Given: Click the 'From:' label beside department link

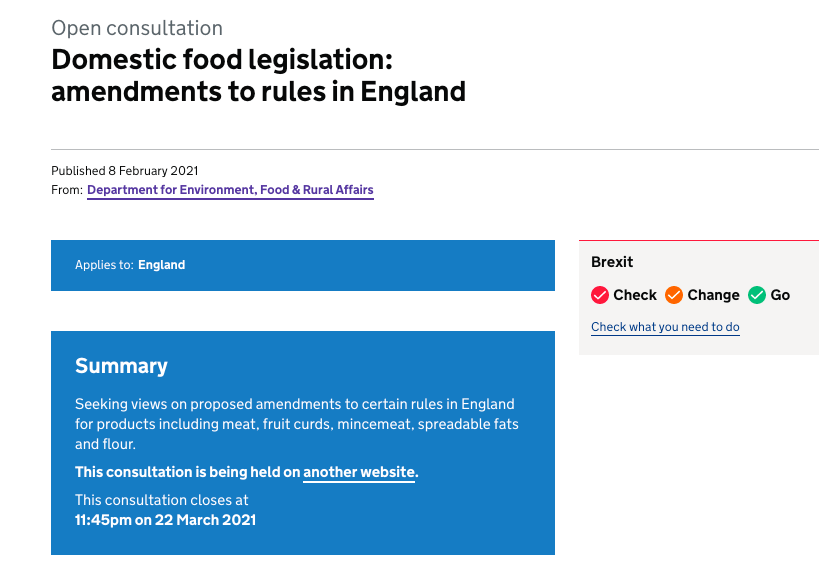Looking at the screenshot, I should pos(67,190).
